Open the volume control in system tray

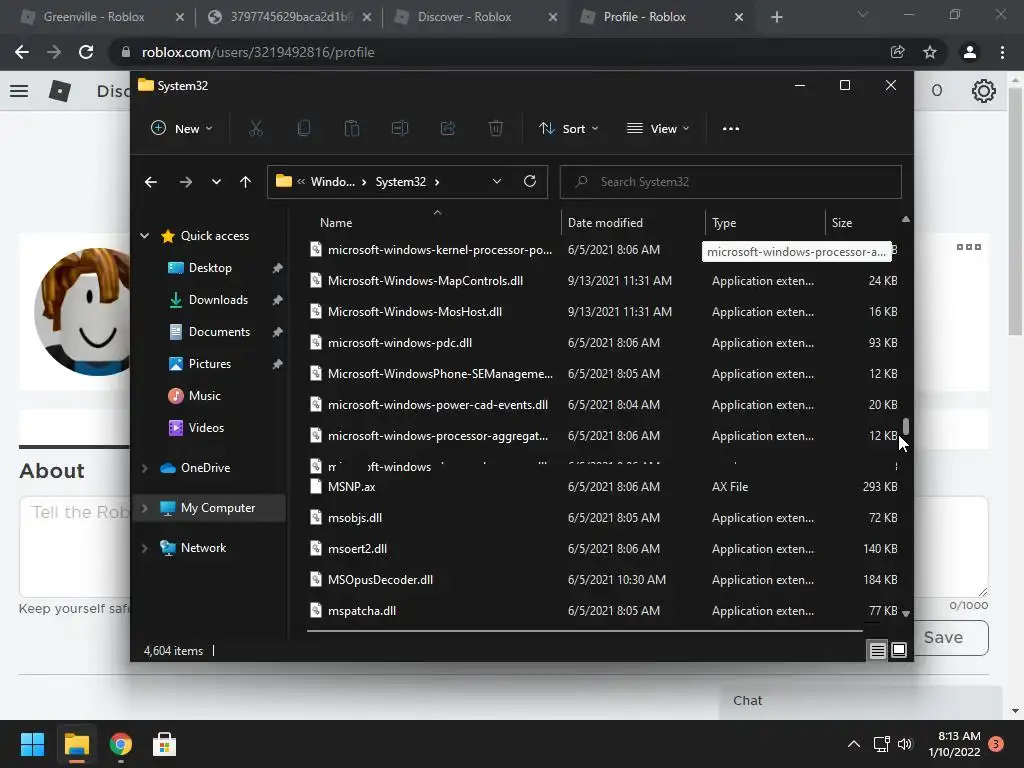click(x=904, y=744)
